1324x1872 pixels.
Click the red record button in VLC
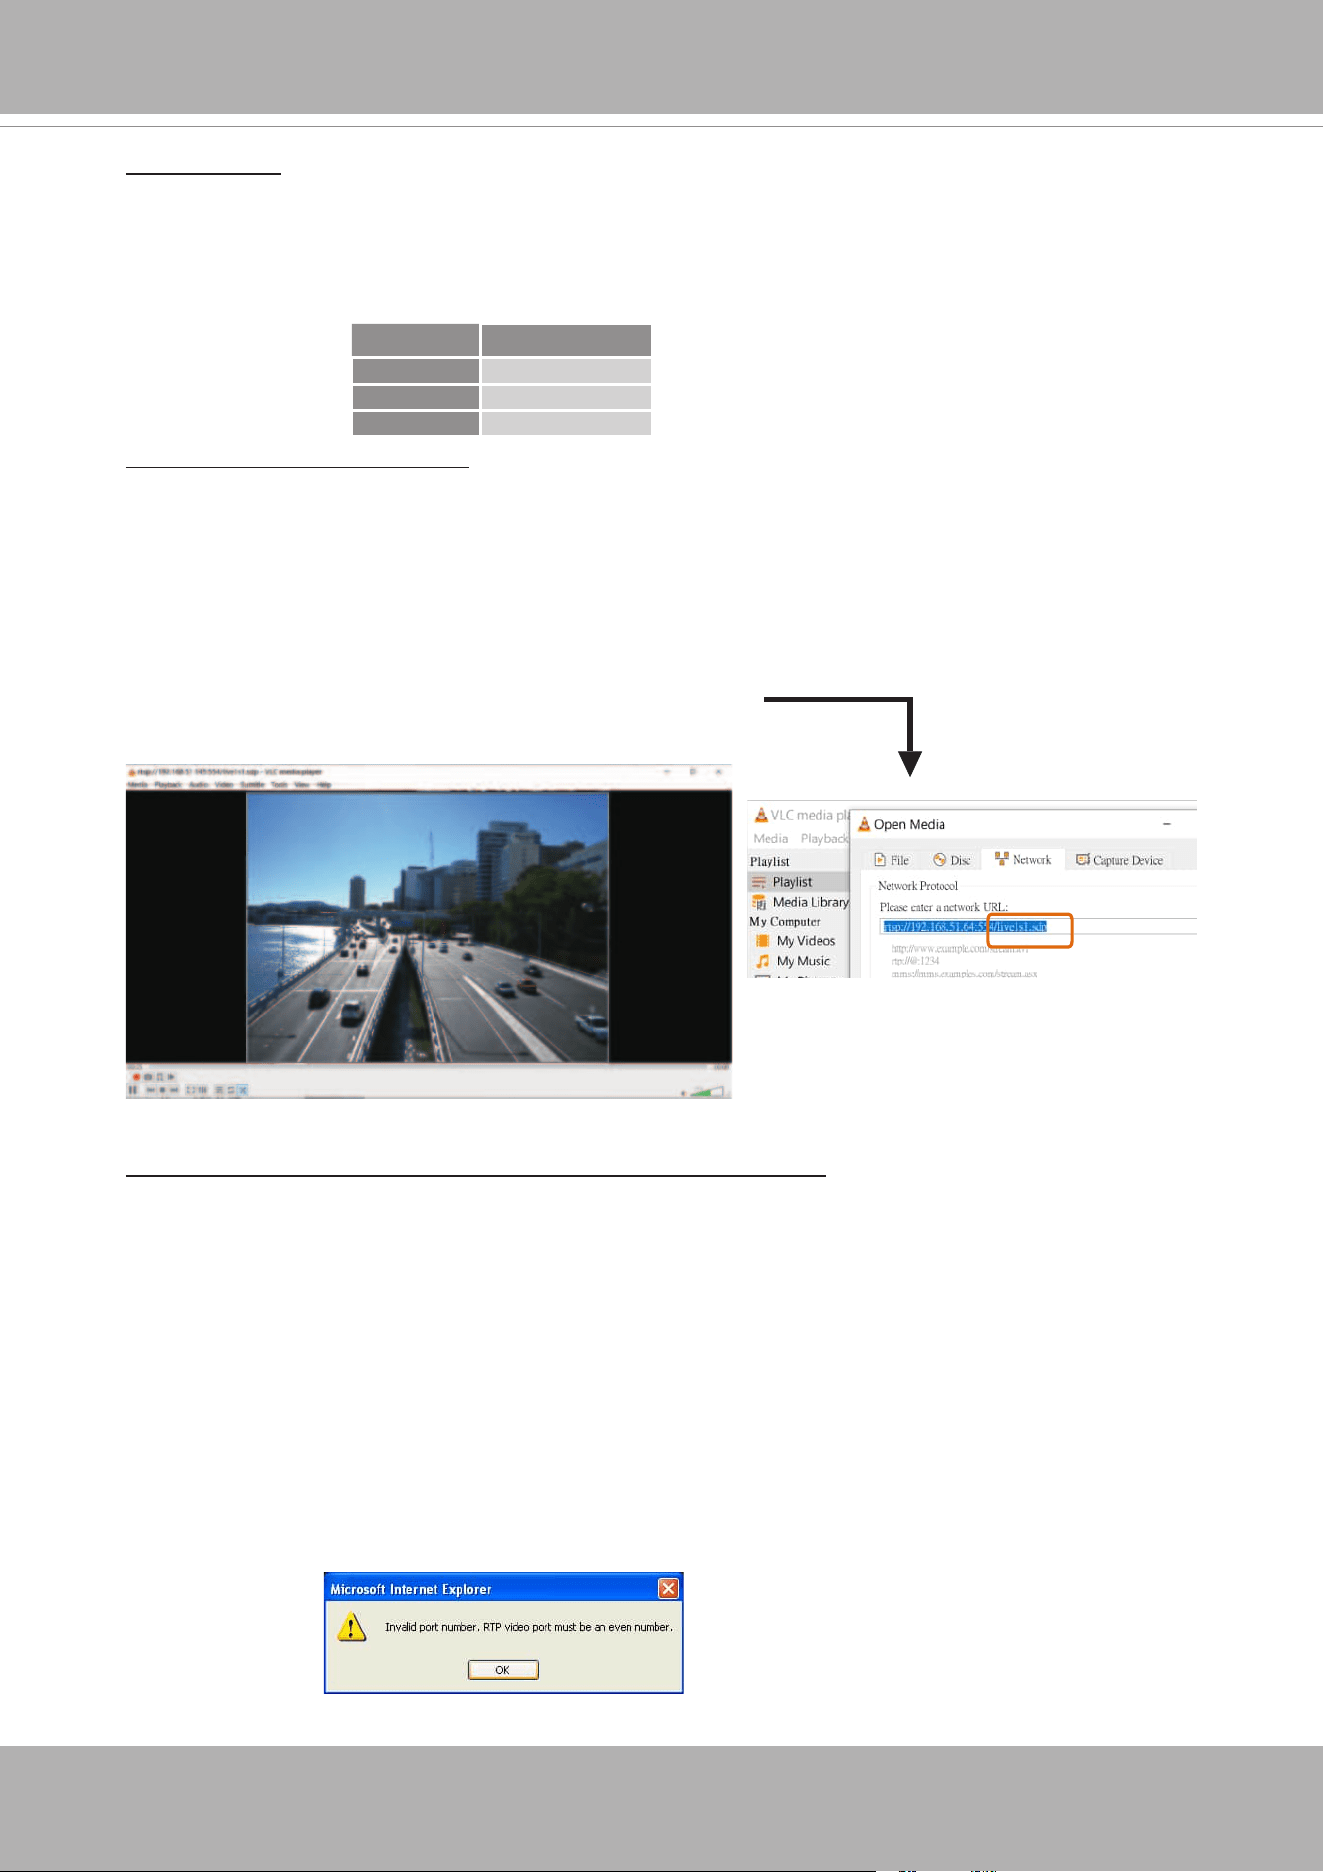click(136, 1077)
